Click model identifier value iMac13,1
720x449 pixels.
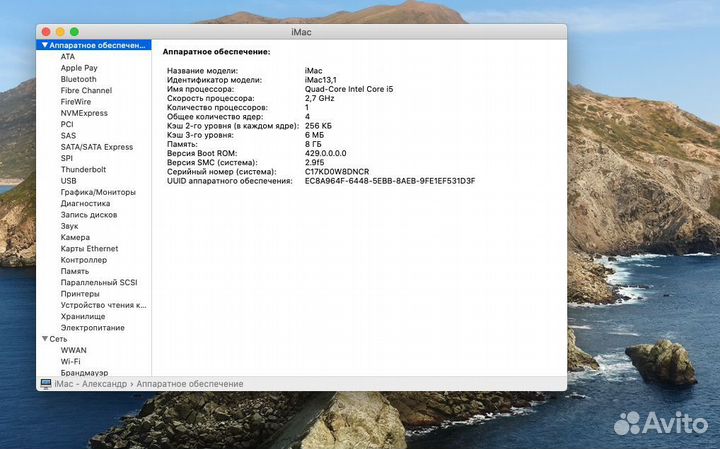click(x=321, y=80)
